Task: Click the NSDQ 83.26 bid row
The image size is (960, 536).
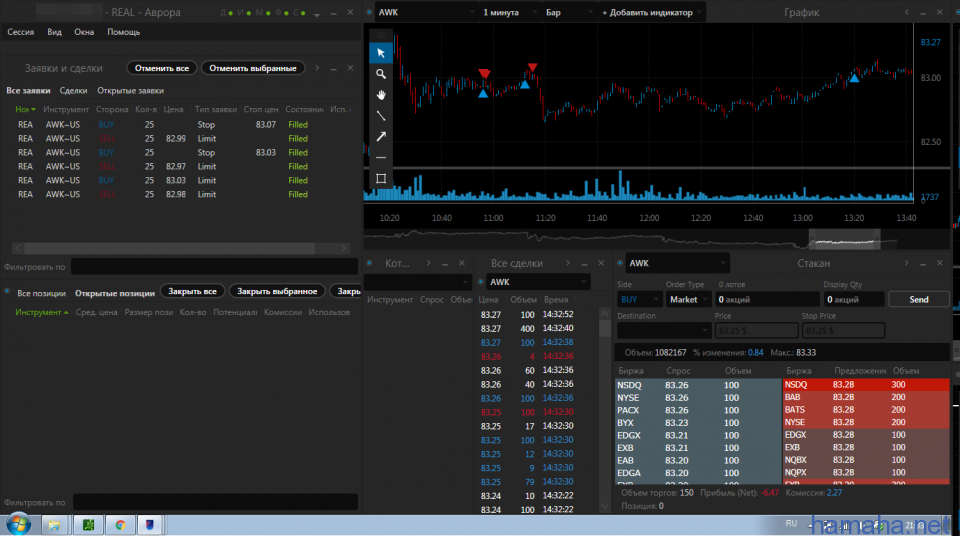Action: coord(698,385)
